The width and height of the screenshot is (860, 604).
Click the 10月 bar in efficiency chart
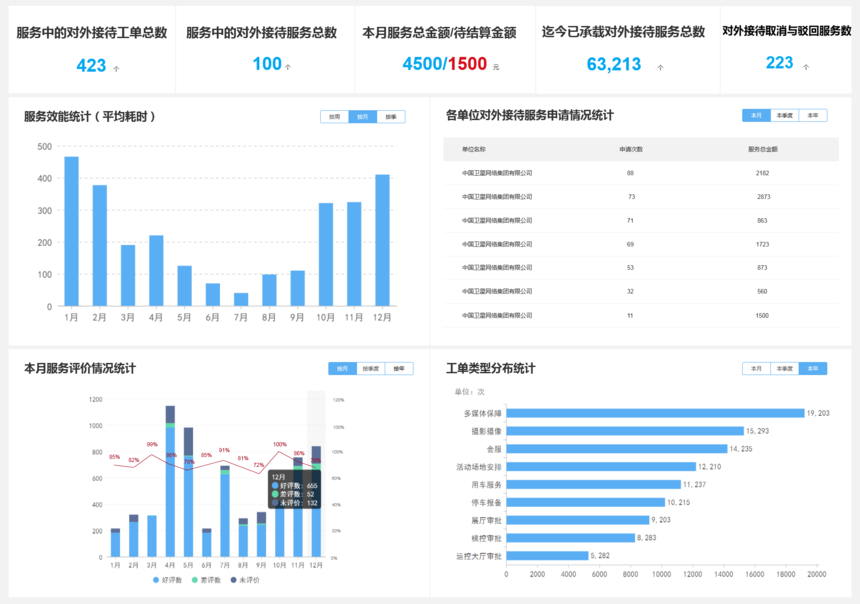[326, 255]
